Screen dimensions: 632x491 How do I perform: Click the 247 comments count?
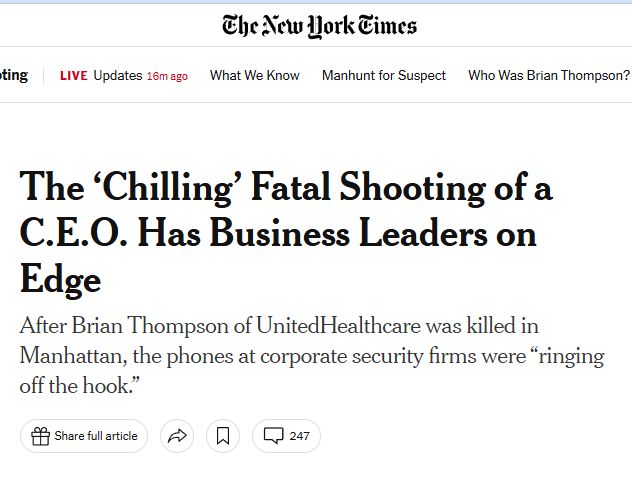299,436
